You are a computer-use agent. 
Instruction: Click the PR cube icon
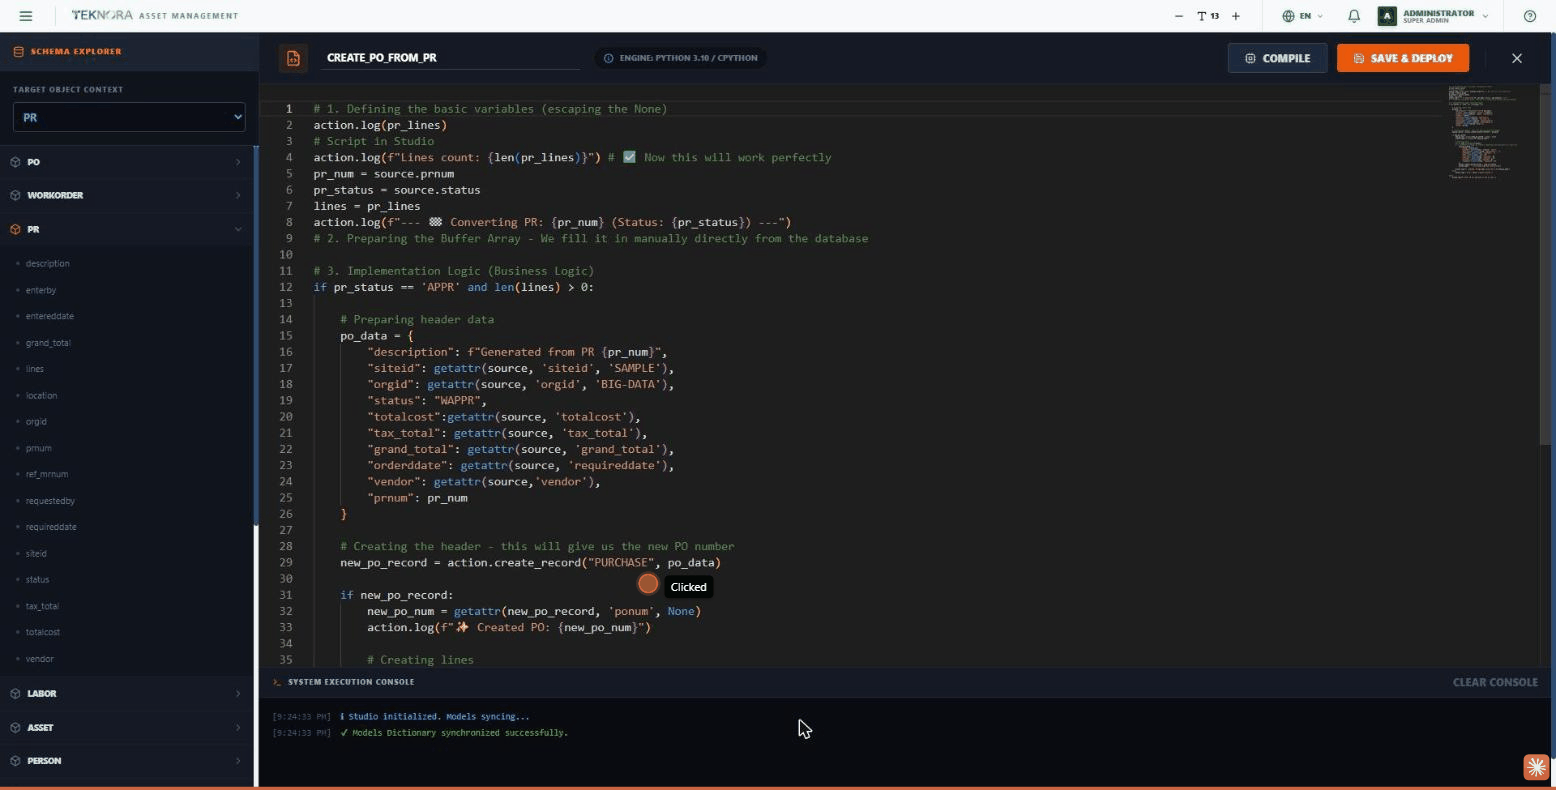tap(15, 229)
